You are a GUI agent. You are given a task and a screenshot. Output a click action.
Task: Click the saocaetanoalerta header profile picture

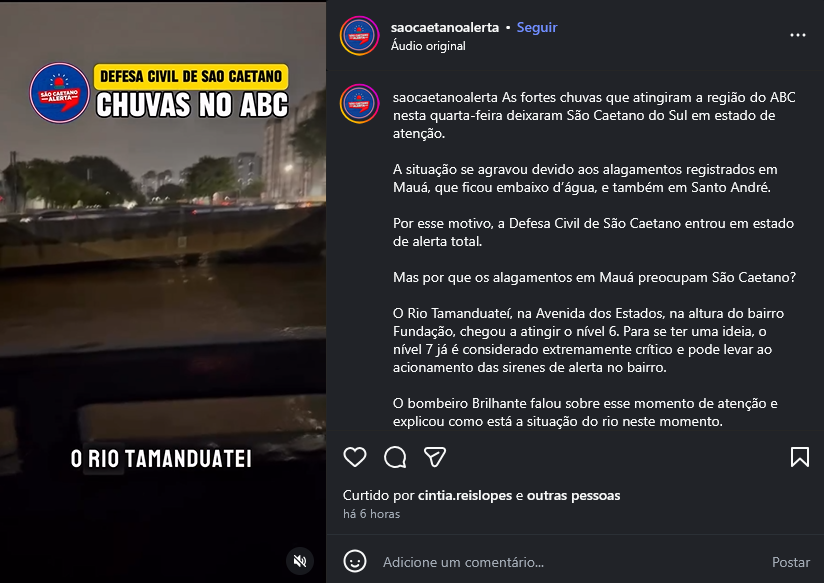click(359, 36)
